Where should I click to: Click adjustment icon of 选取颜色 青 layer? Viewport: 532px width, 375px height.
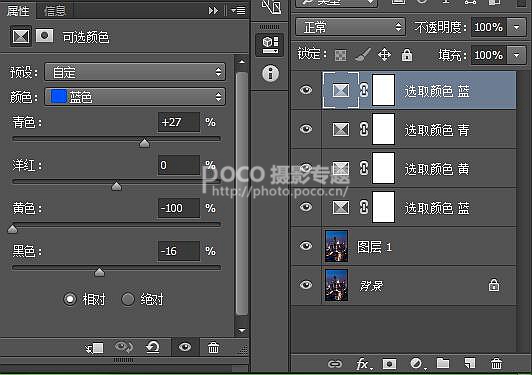(x=341, y=130)
